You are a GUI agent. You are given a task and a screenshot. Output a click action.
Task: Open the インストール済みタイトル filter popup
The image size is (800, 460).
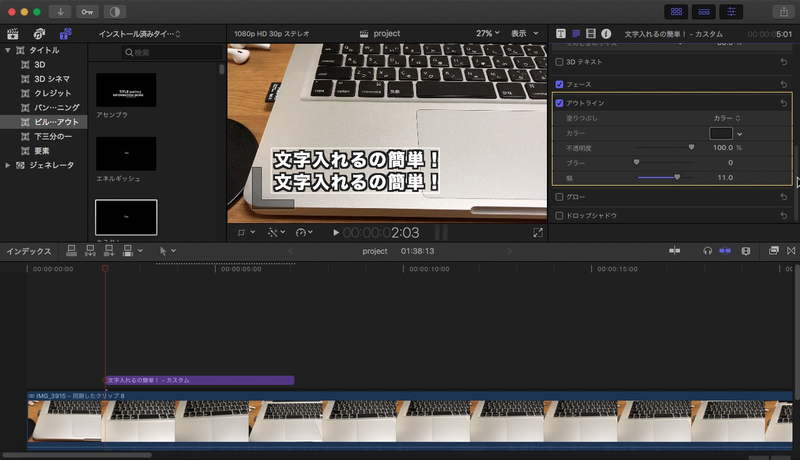click(139, 34)
